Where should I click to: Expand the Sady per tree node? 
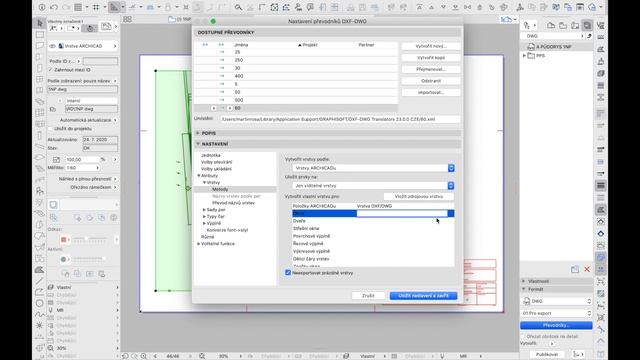[204, 210]
